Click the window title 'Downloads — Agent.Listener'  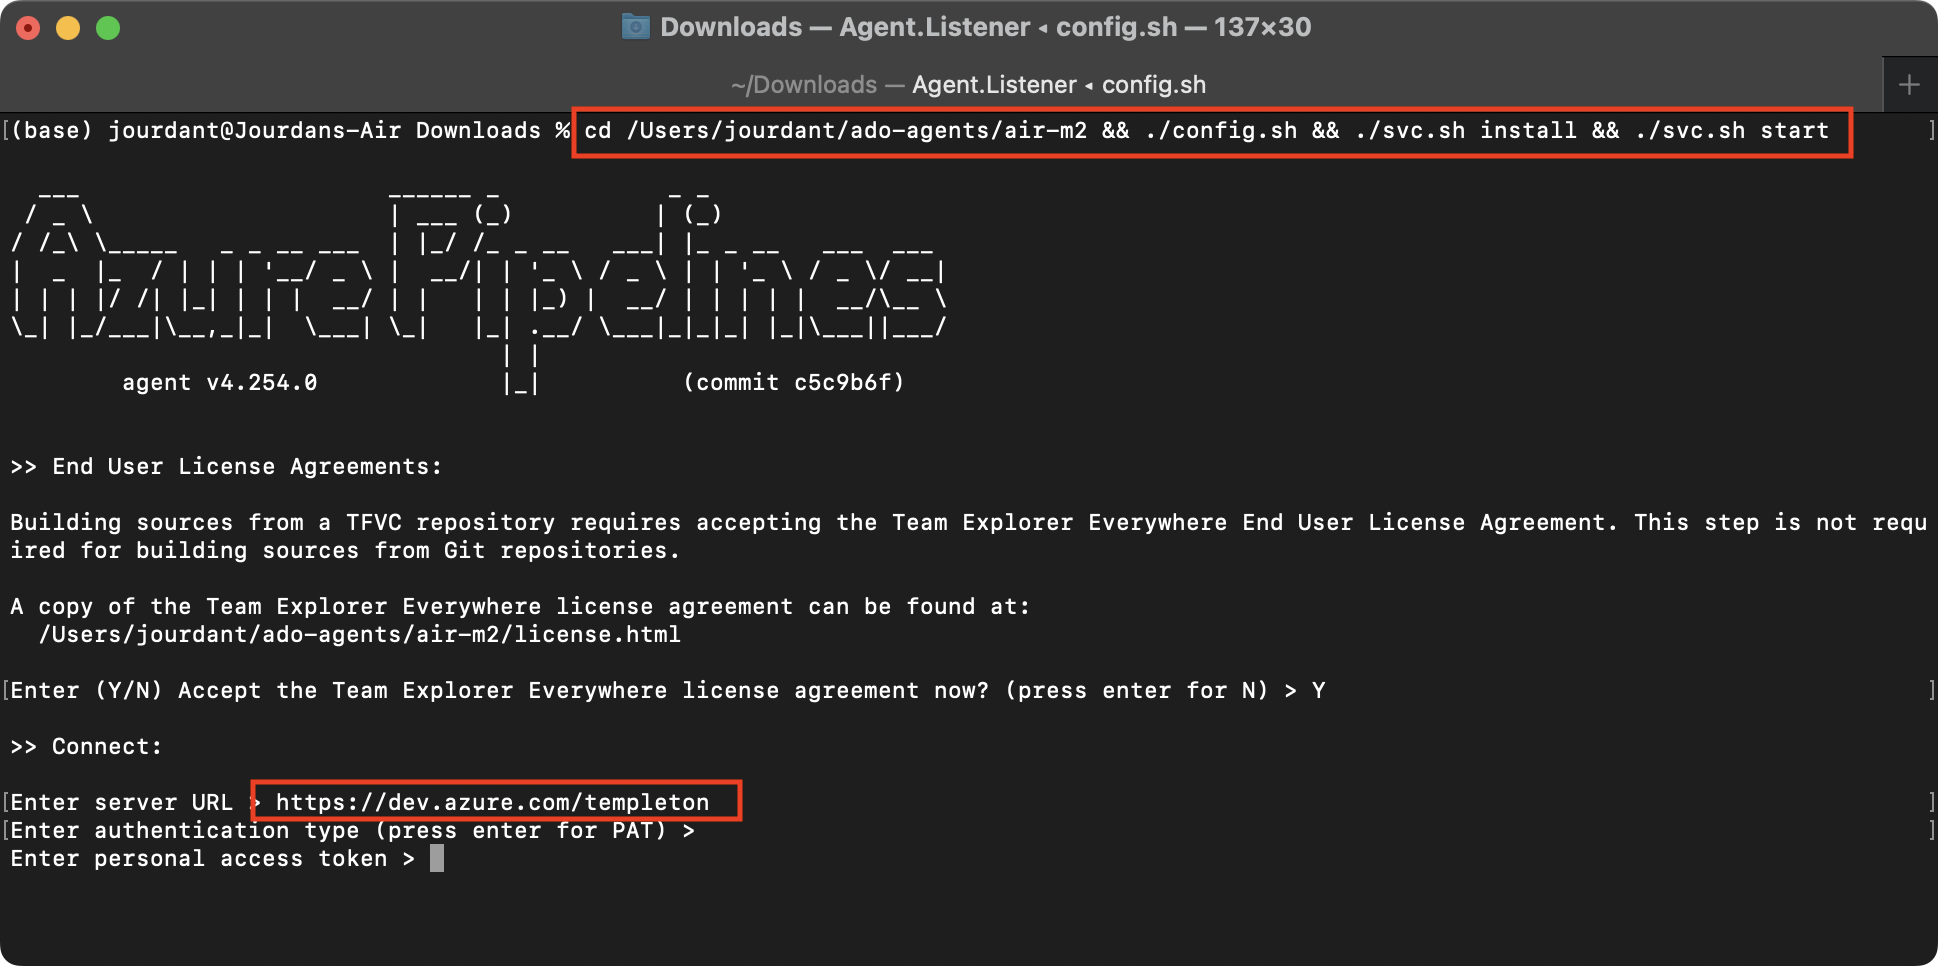pyautogui.click(x=845, y=27)
